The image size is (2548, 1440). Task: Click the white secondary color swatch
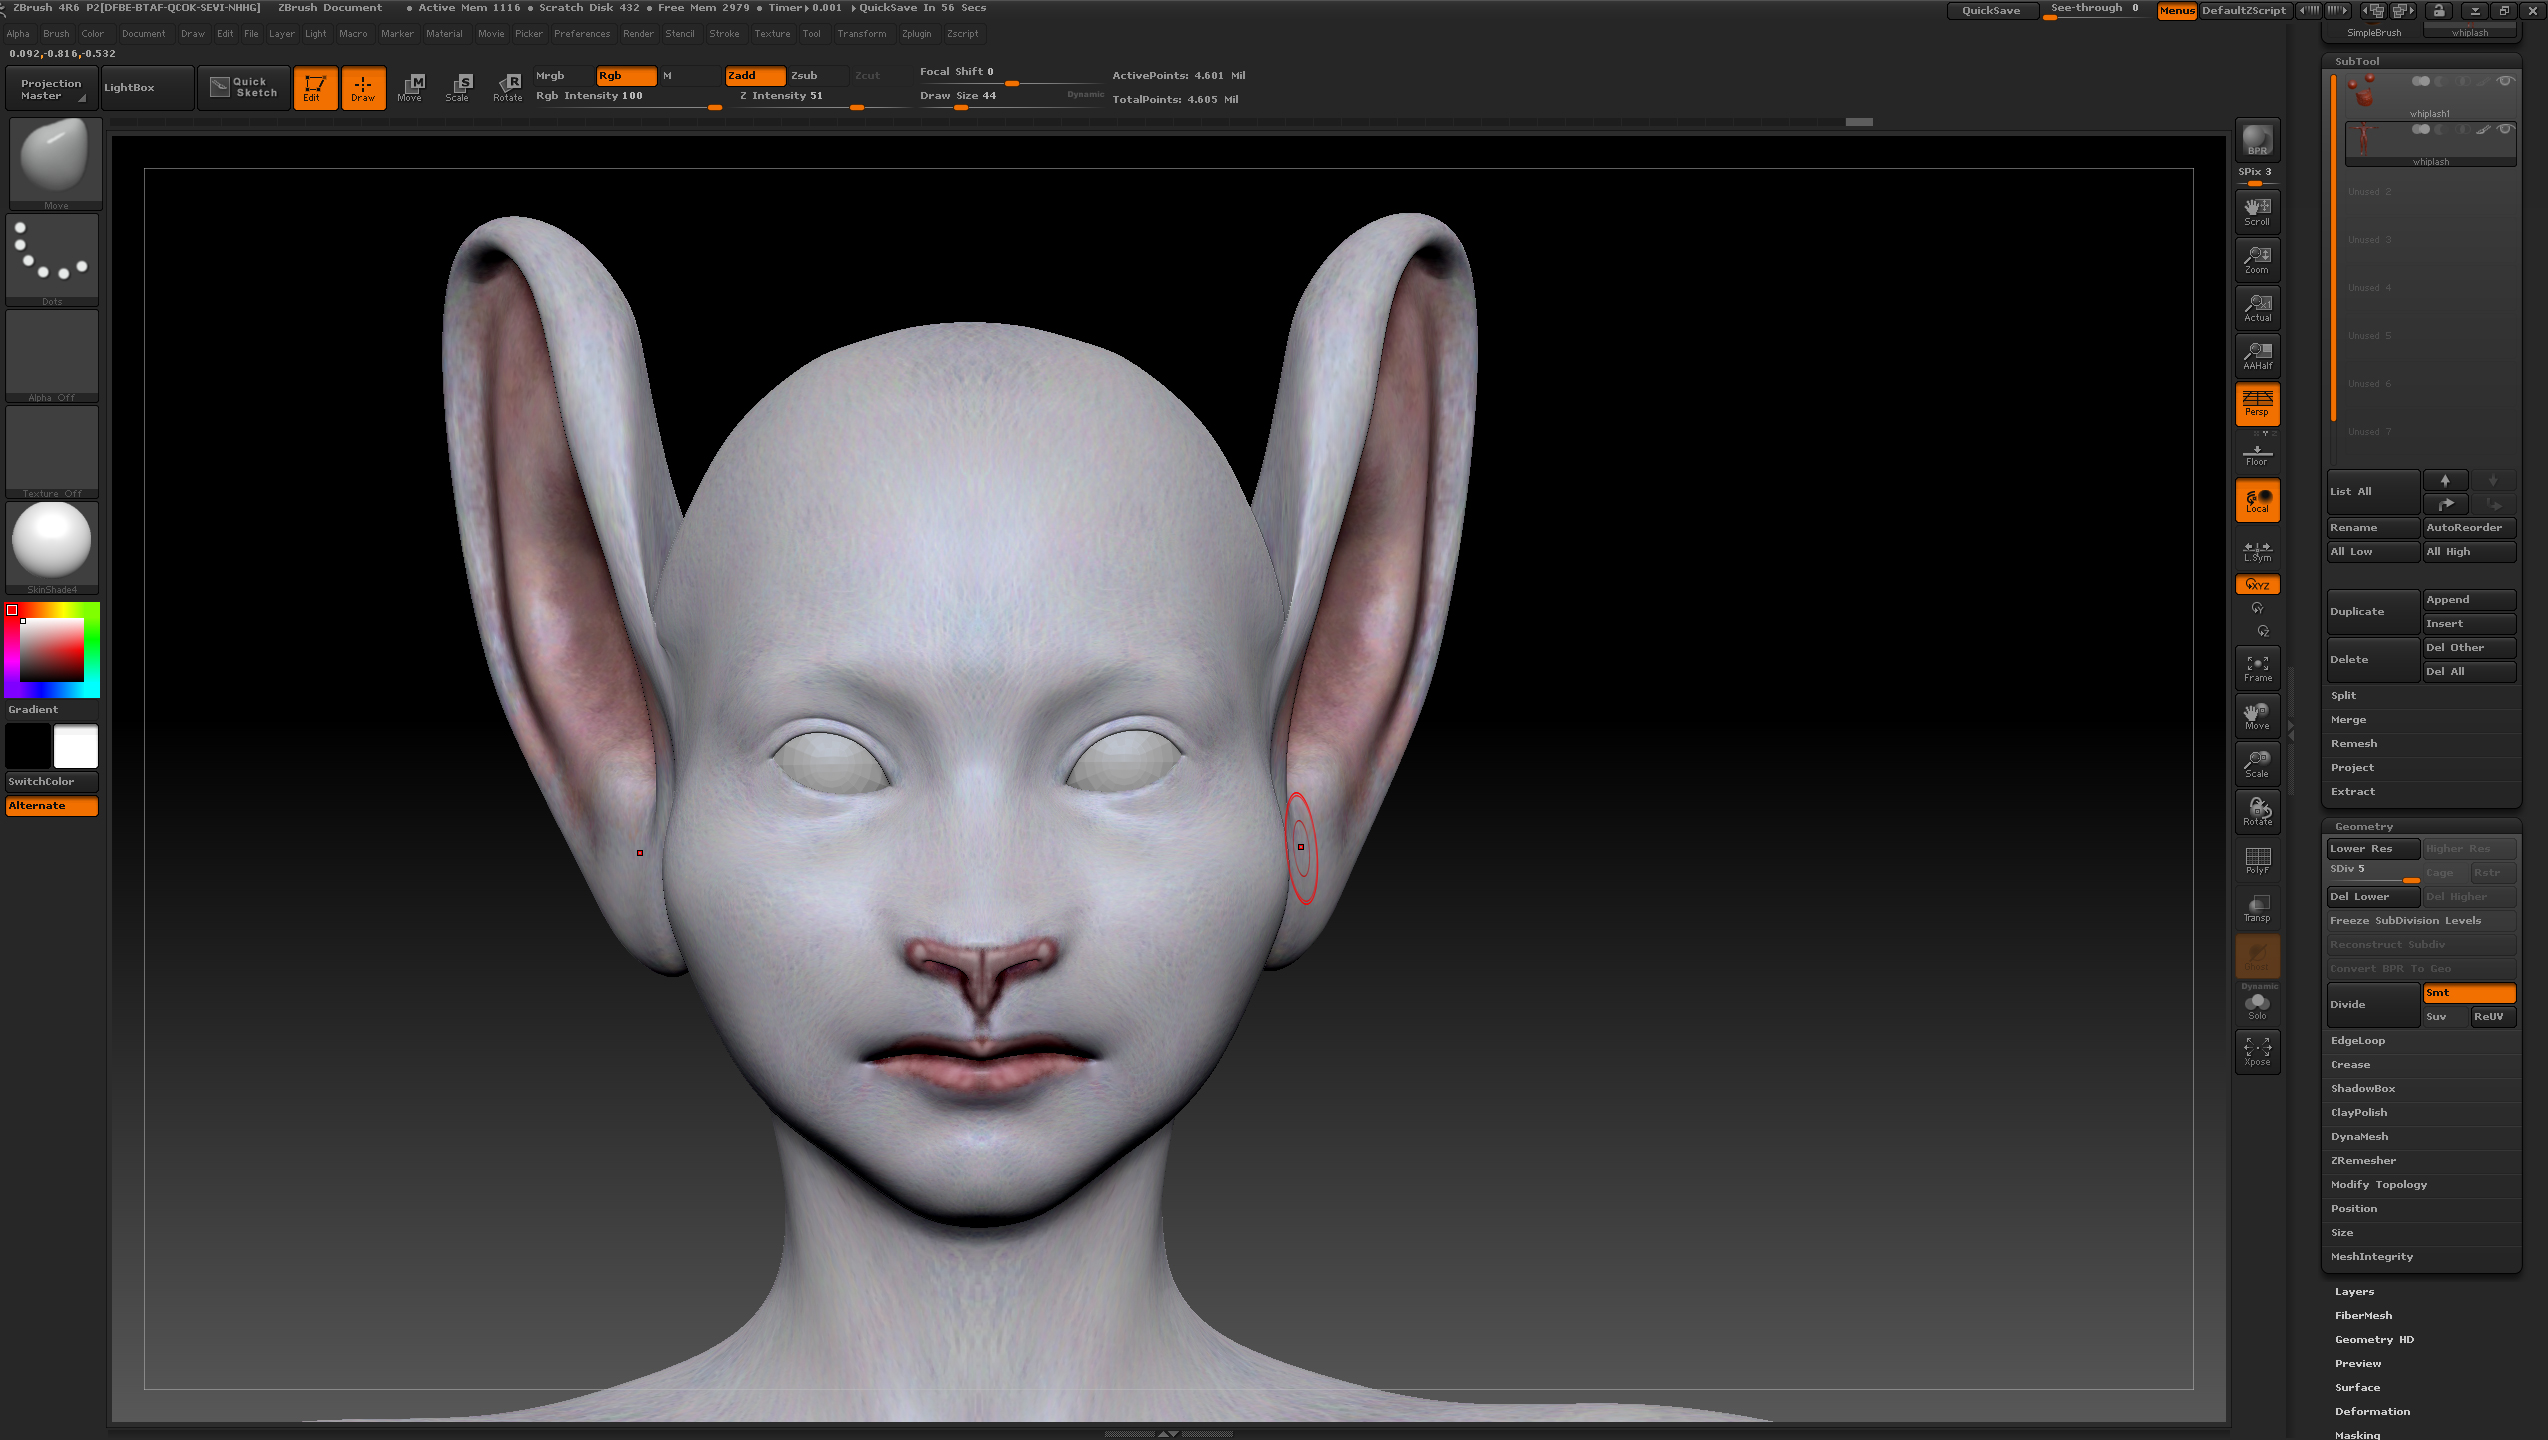tap(76, 747)
